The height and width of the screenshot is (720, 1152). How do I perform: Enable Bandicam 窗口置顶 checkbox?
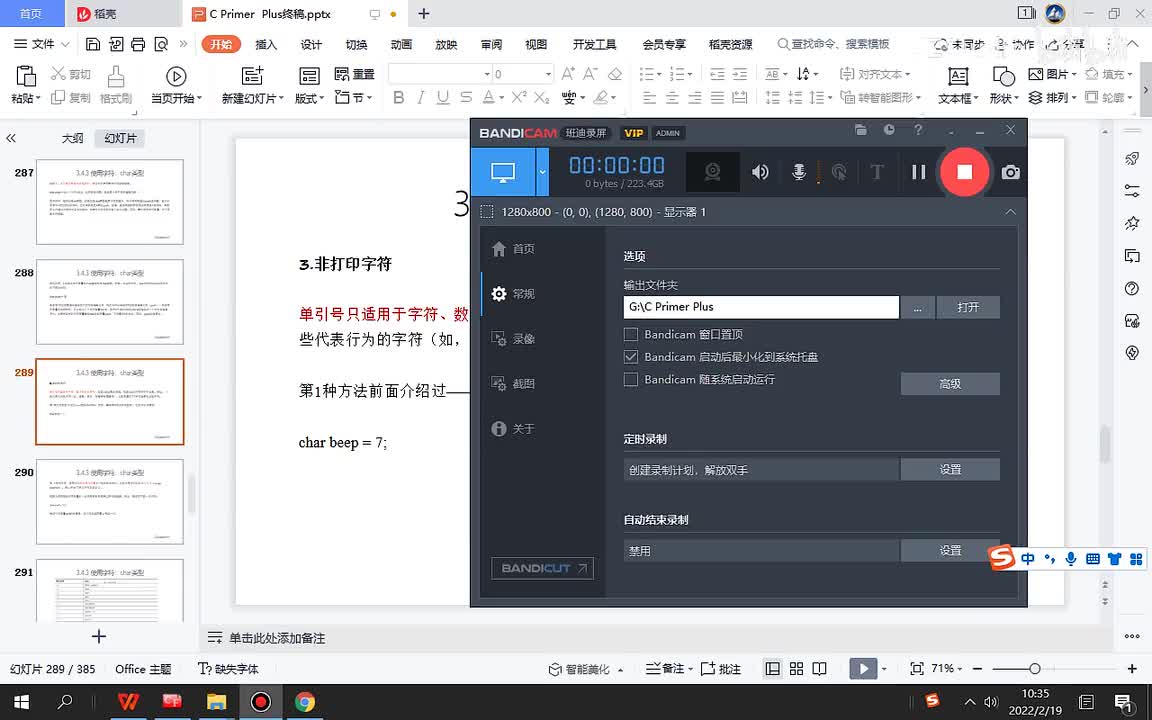pos(630,334)
